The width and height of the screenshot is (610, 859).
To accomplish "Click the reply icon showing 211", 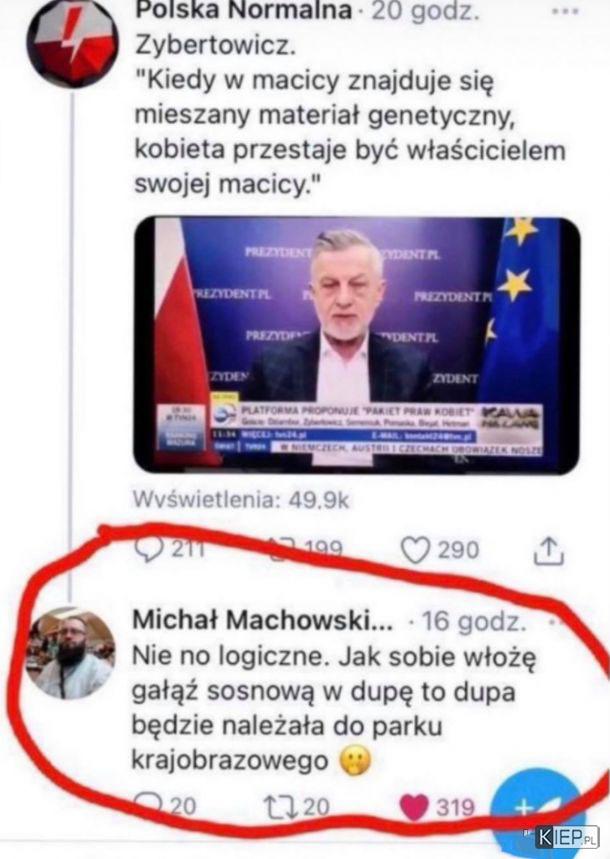I will tap(149, 549).
